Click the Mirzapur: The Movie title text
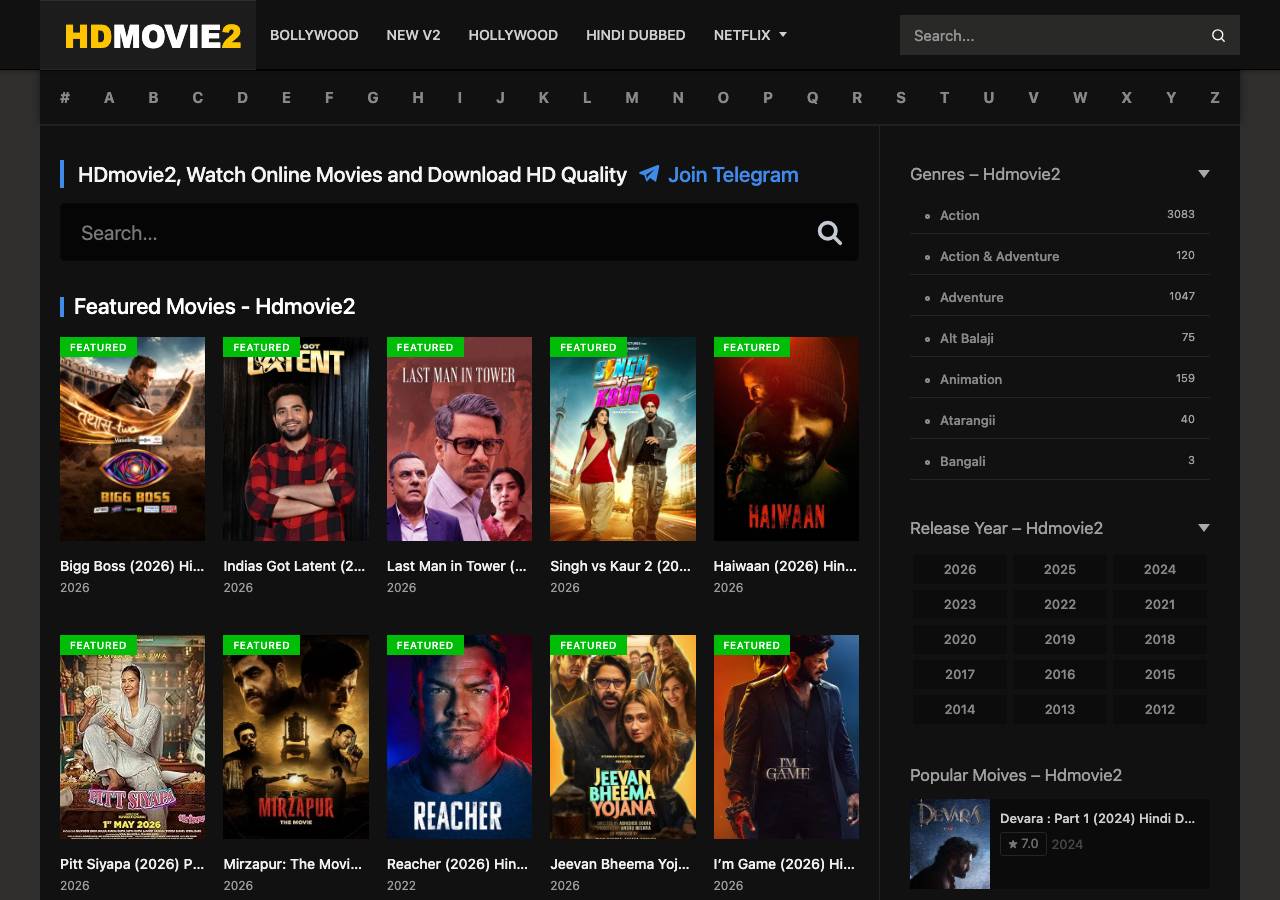1280x900 pixels. 295,864
